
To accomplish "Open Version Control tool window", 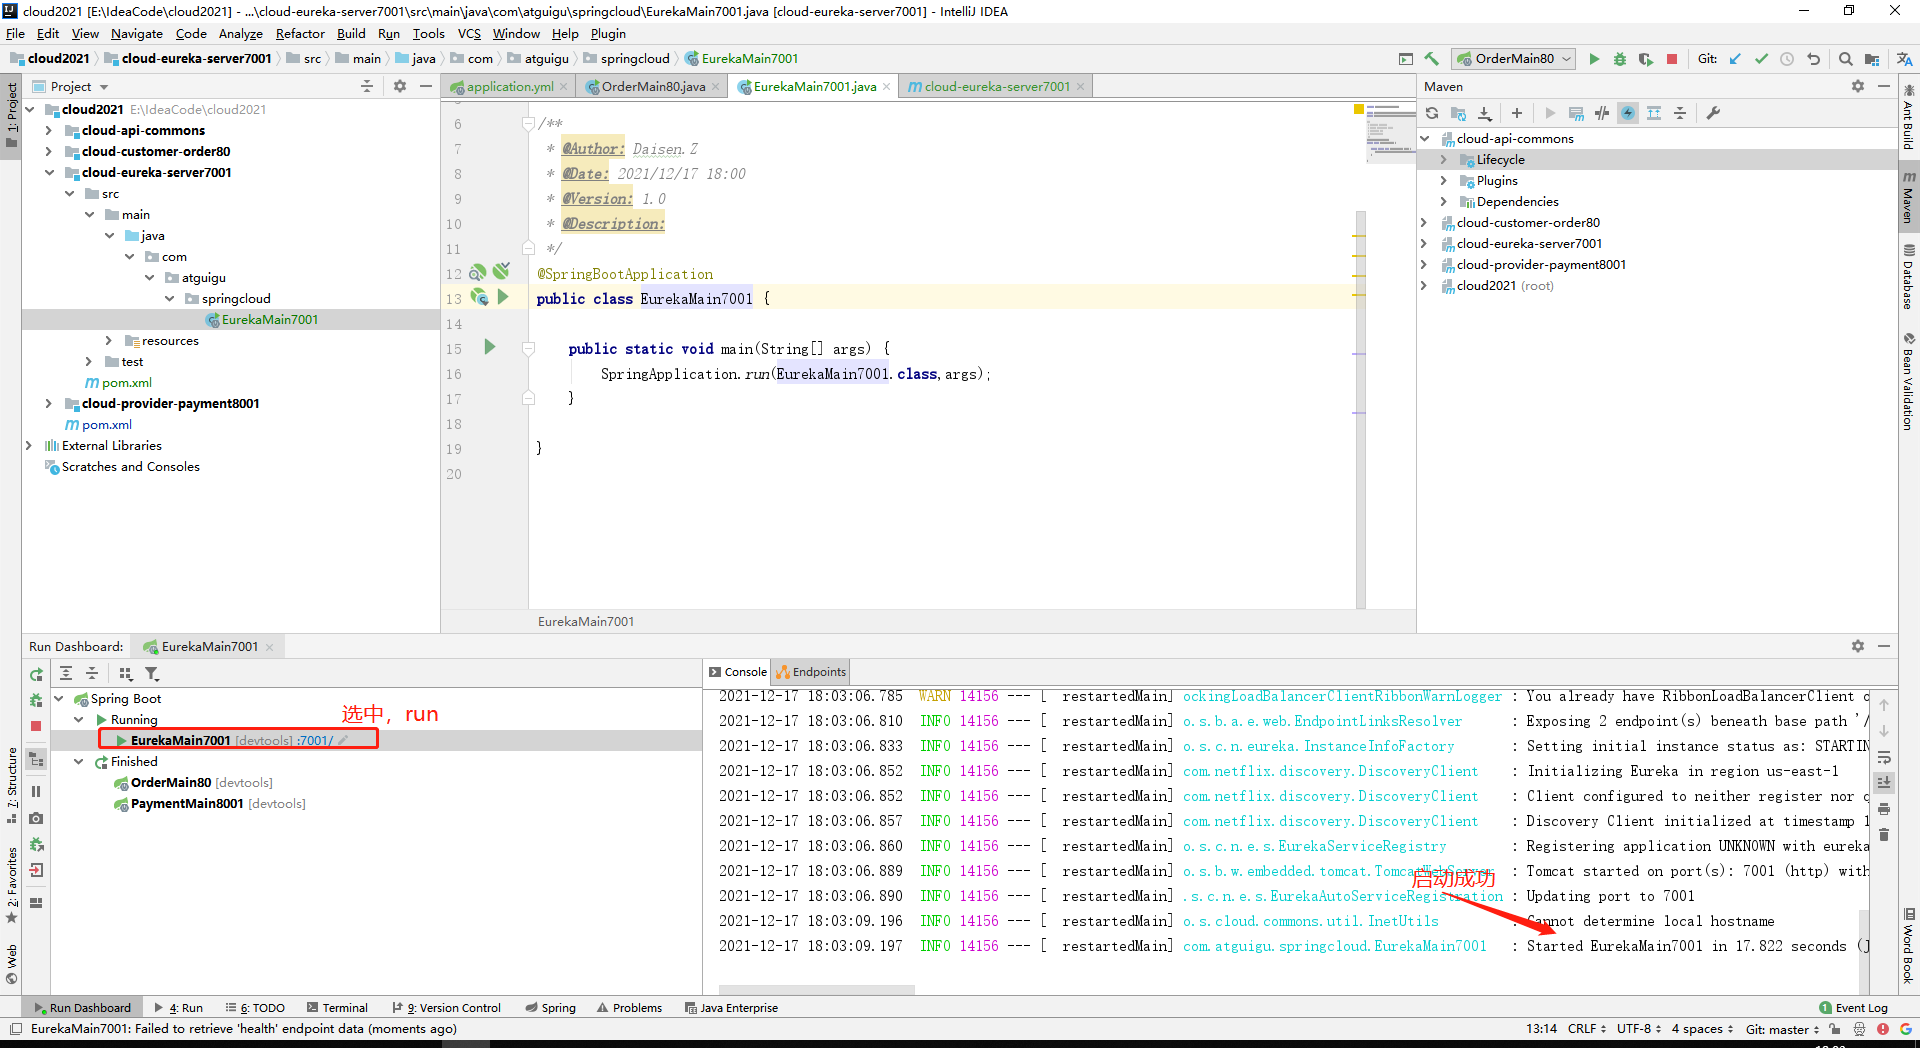I will coord(447,1008).
